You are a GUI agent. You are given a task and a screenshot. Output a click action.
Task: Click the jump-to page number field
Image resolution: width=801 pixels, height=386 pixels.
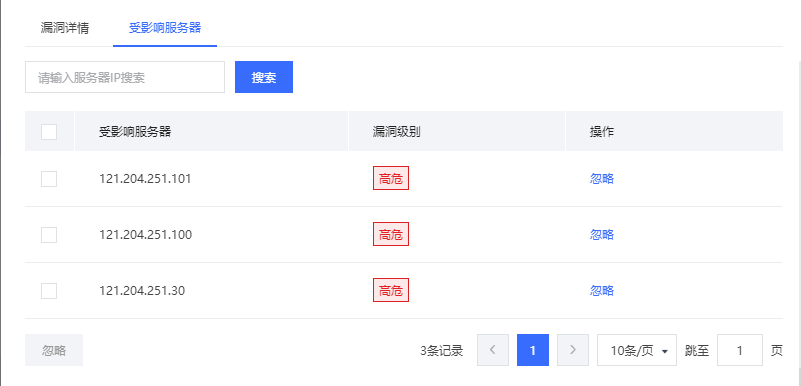pos(740,350)
